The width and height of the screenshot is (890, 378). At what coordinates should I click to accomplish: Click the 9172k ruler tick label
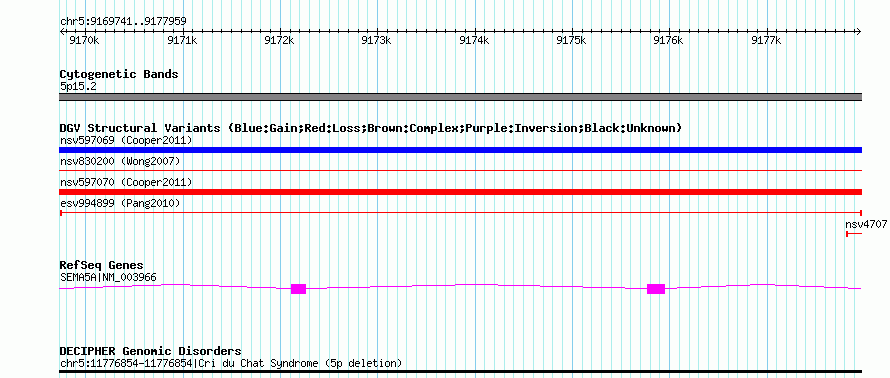coord(280,41)
